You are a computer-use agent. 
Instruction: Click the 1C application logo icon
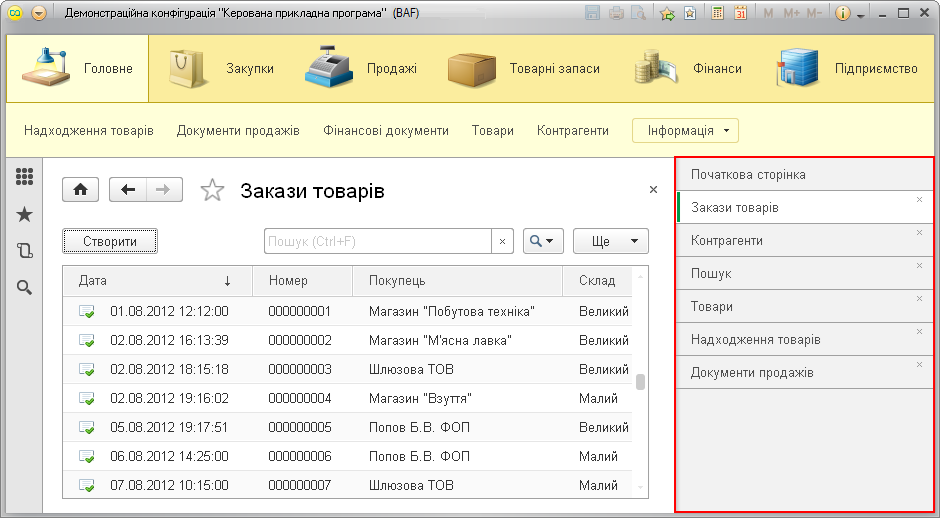point(14,13)
